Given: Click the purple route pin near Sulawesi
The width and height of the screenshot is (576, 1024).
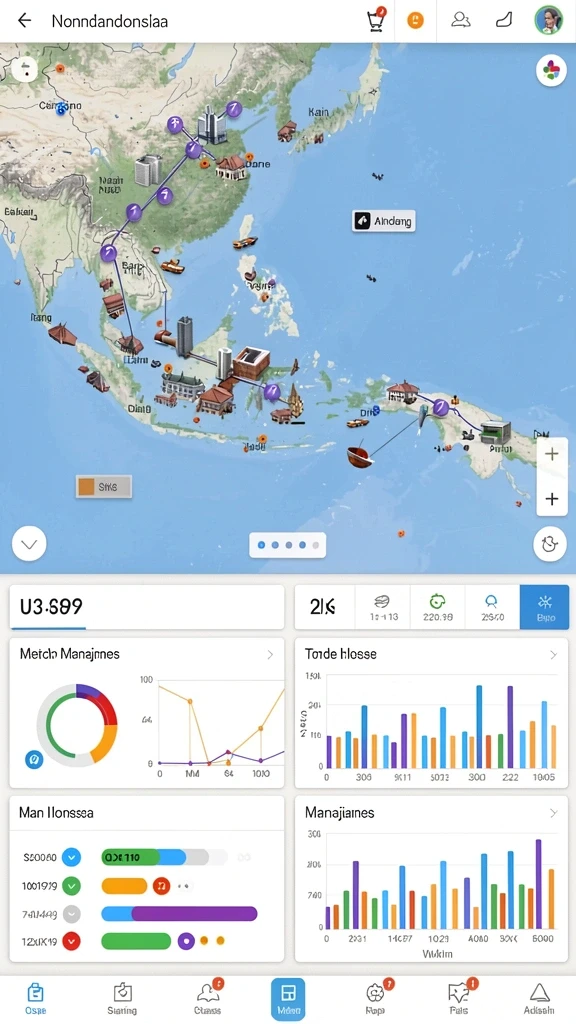Looking at the screenshot, I should pyautogui.click(x=272, y=392).
